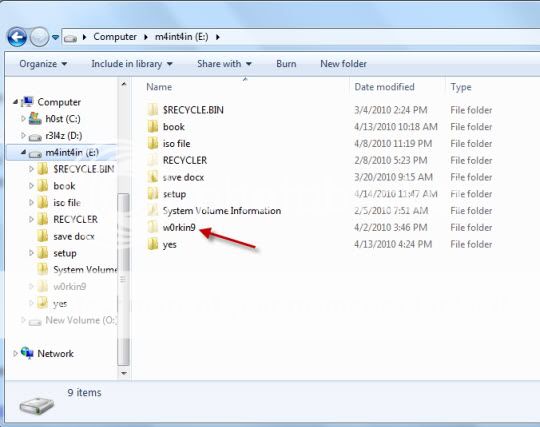Image resolution: width=540 pixels, height=427 pixels.
Task: Open the recent locations dropdown arrow
Action: [55, 37]
